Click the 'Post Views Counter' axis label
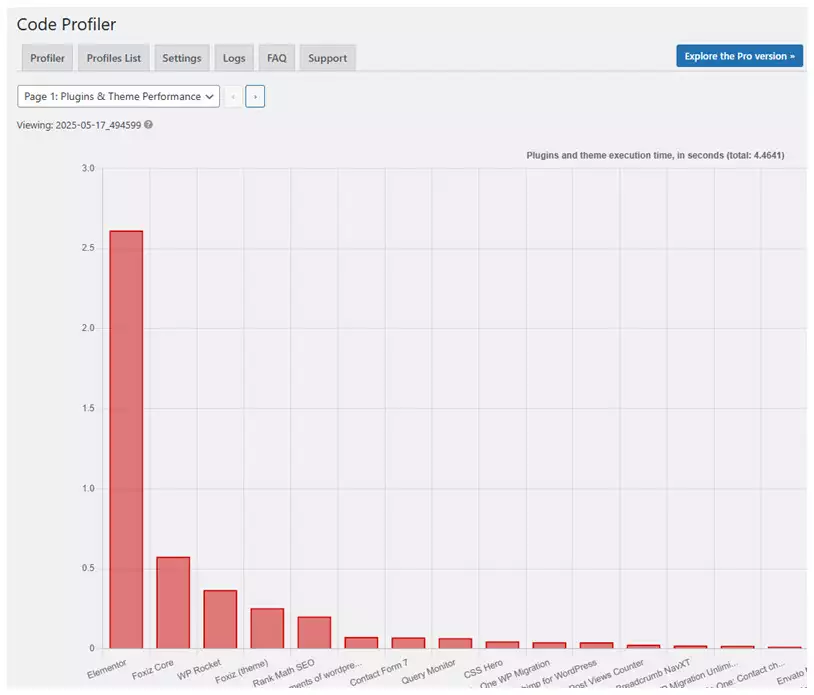 (606, 674)
